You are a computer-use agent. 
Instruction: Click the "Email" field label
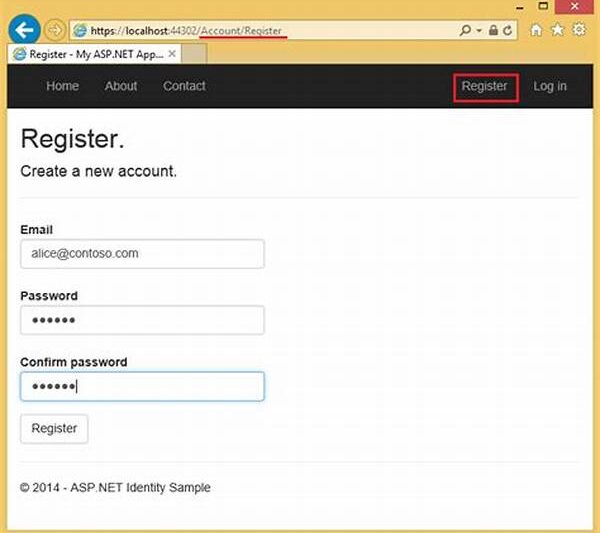[37, 230]
